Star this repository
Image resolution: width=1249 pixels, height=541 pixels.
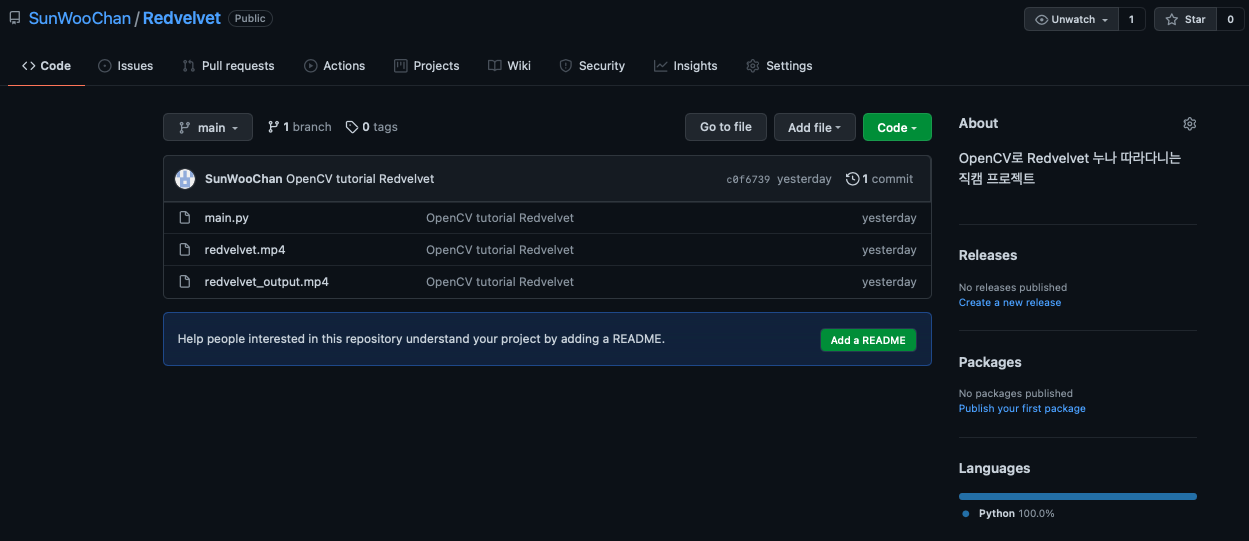[1185, 20]
